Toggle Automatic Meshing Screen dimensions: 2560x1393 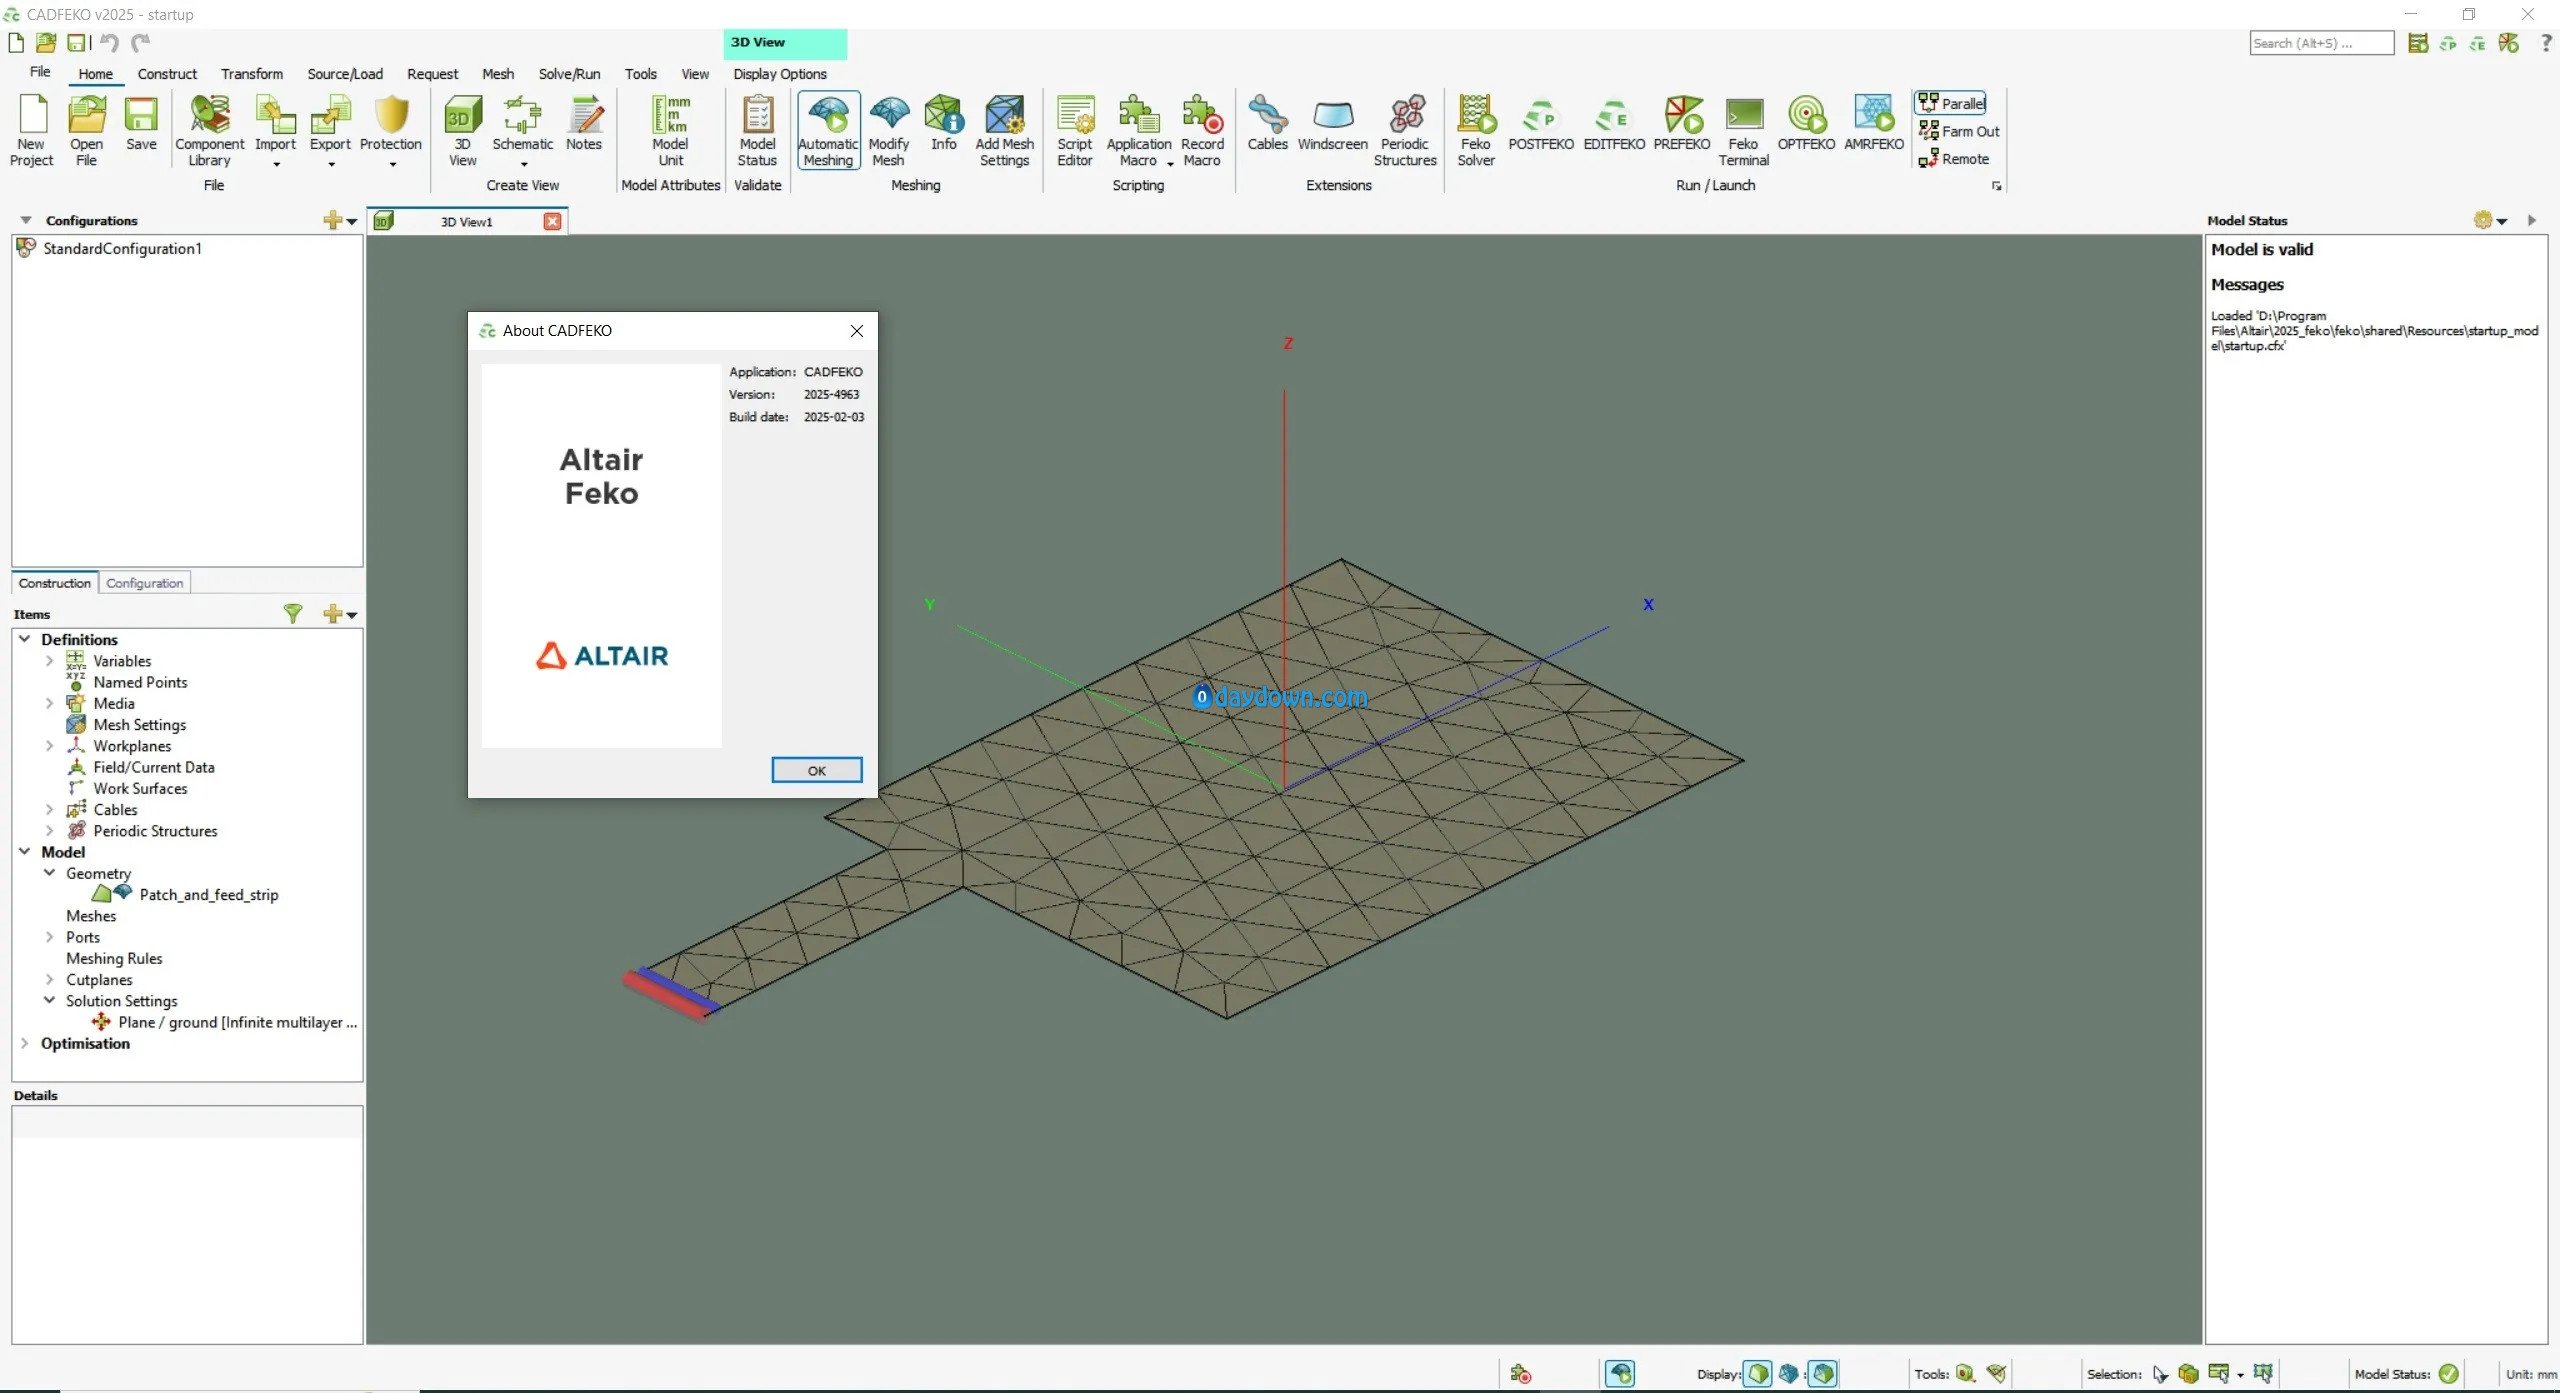point(828,131)
